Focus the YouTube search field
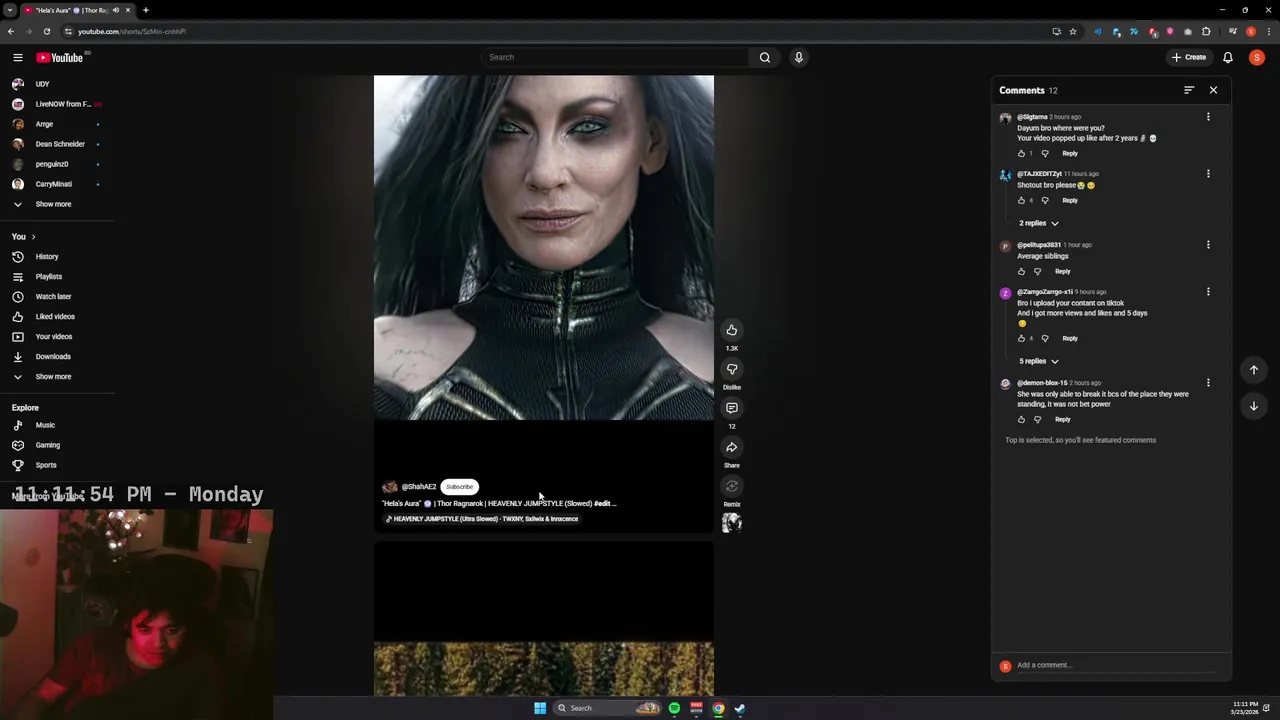 tap(615, 57)
